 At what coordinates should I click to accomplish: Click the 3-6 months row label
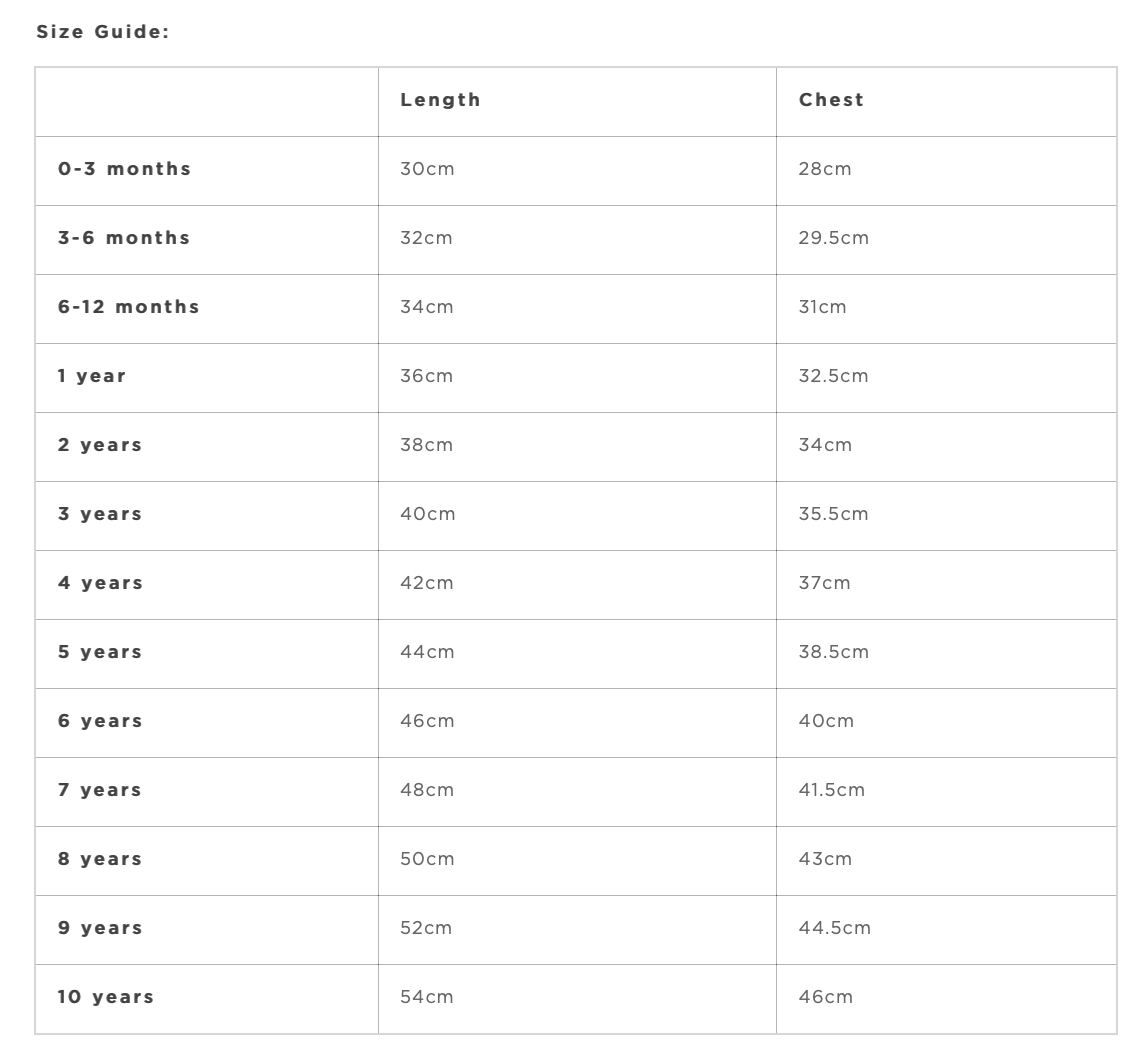[x=123, y=238]
